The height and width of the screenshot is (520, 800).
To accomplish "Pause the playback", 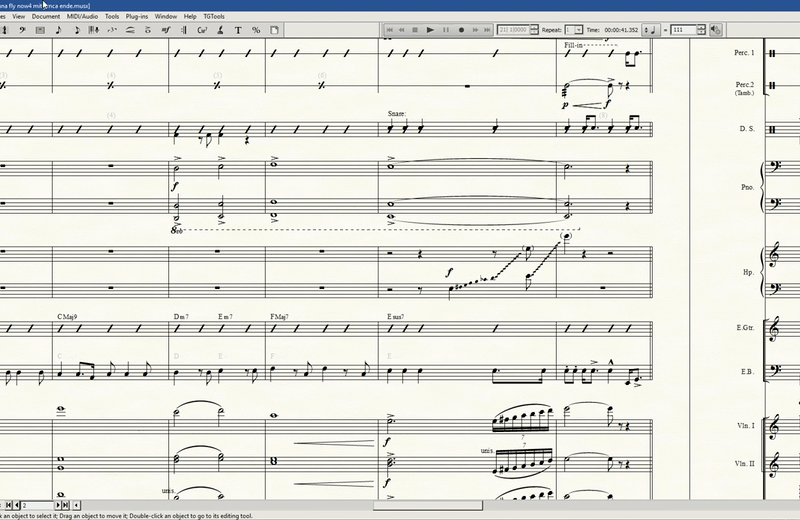I will click(x=445, y=30).
